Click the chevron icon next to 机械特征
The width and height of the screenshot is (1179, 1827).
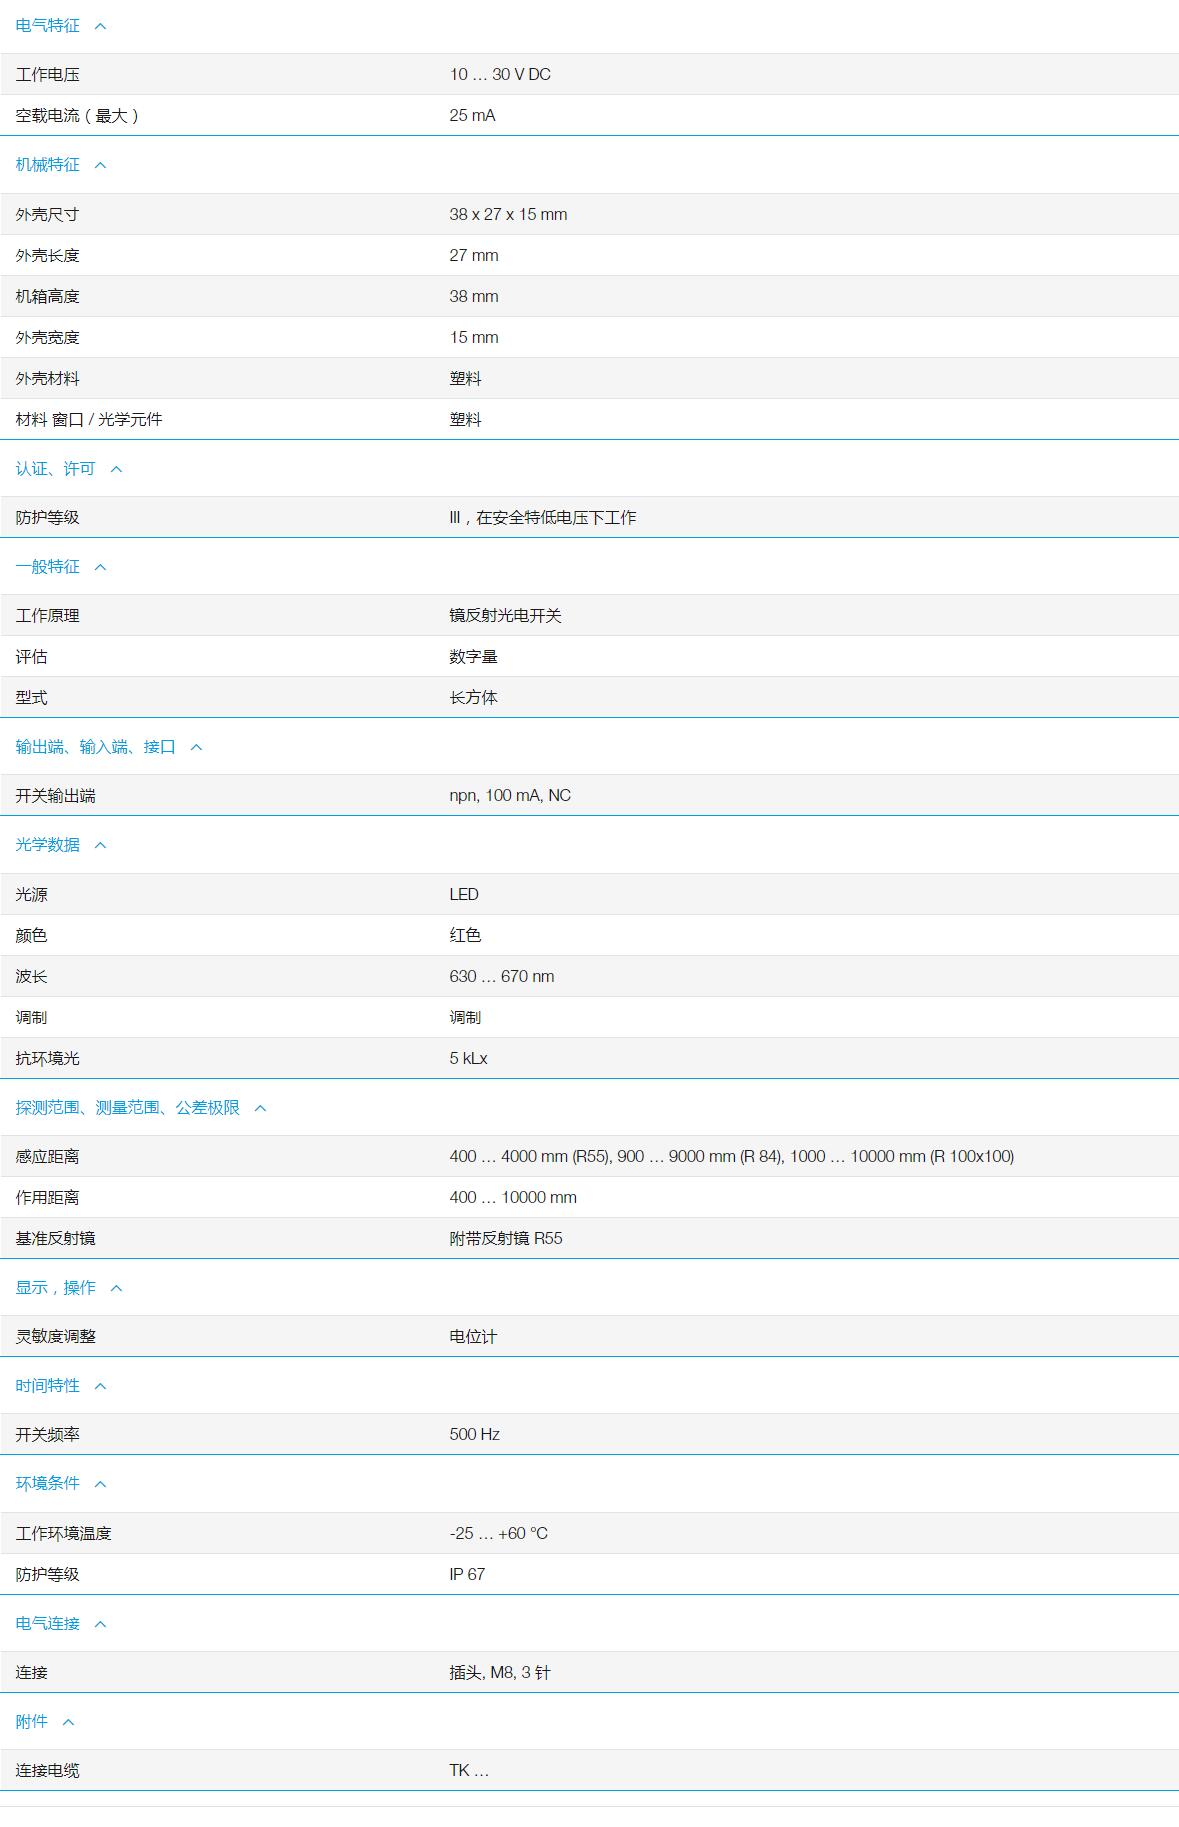(100, 165)
